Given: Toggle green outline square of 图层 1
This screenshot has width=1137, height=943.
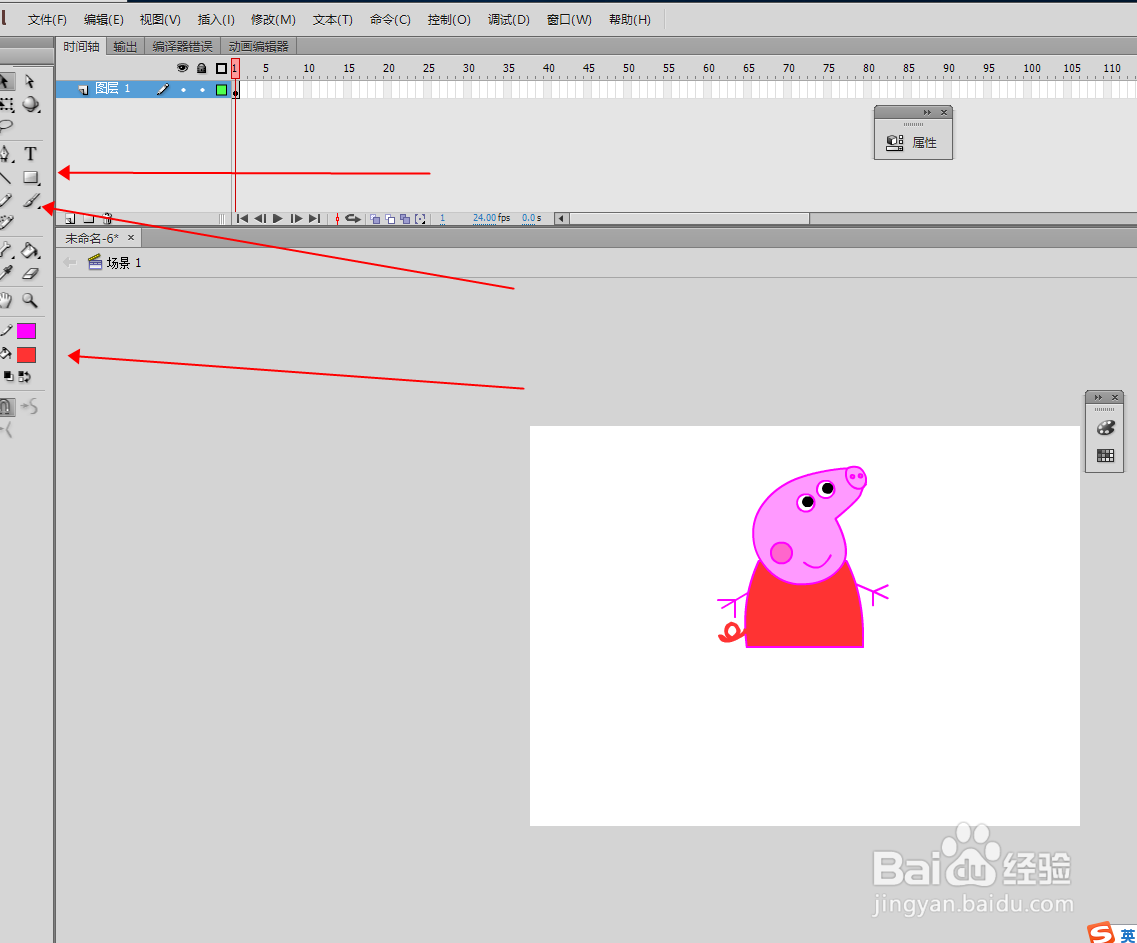Looking at the screenshot, I should point(222,90).
